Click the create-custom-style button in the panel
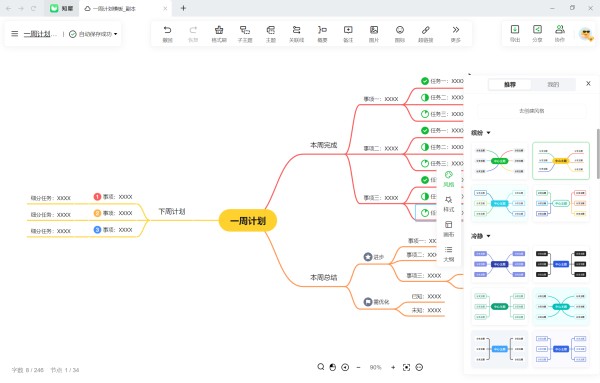The height and width of the screenshot is (383, 600). pos(532,111)
